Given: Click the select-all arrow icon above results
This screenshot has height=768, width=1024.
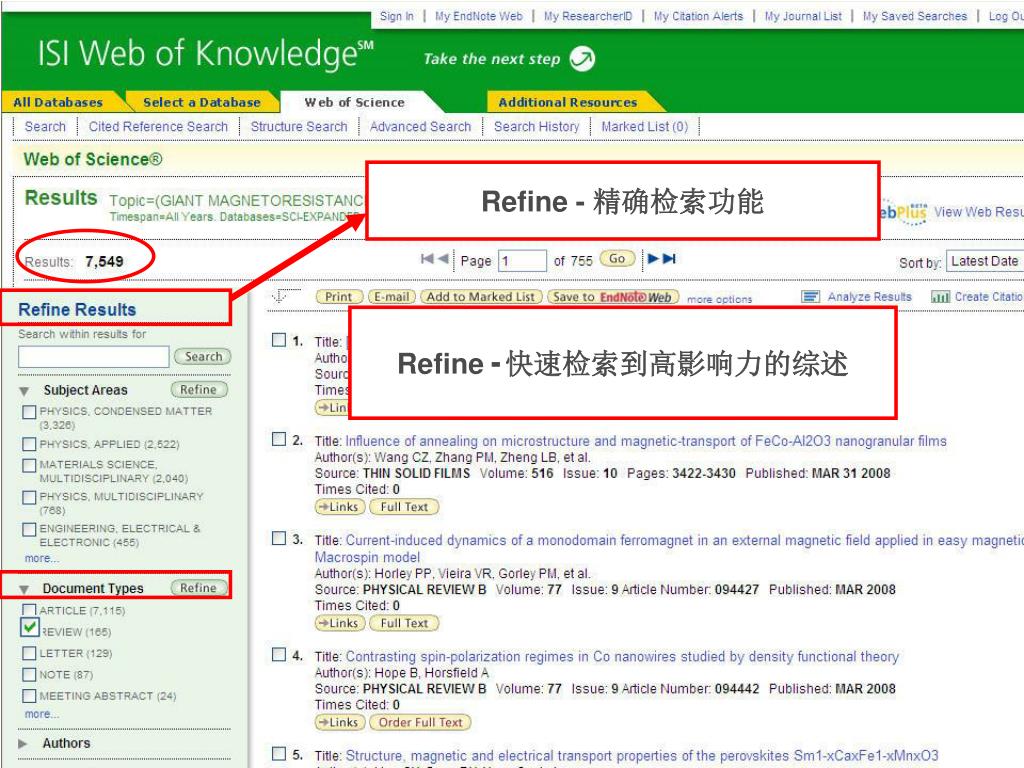Looking at the screenshot, I should tap(280, 296).
